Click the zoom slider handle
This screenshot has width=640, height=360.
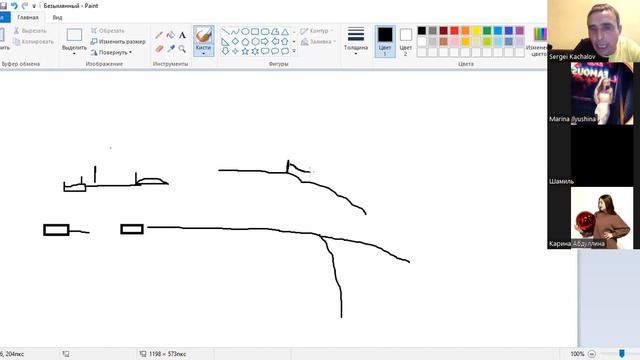(622, 354)
